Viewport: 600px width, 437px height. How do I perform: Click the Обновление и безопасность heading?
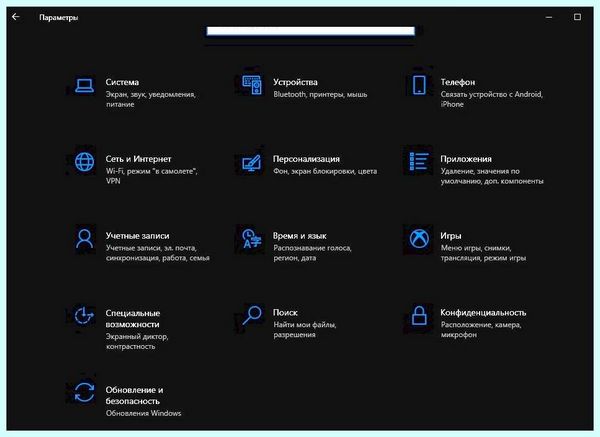pyautogui.click(x=134, y=395)
